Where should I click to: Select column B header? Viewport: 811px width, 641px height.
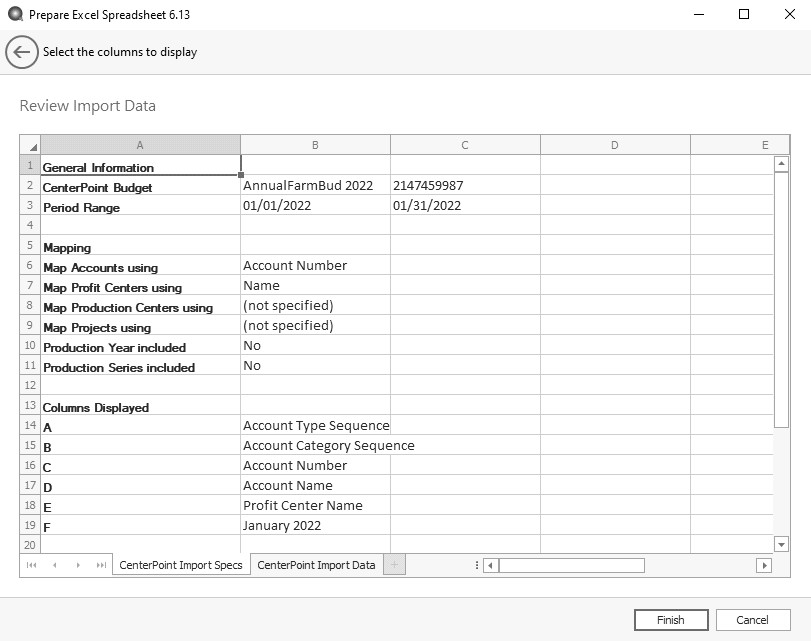pyautogui.click(x=315, y=145)
